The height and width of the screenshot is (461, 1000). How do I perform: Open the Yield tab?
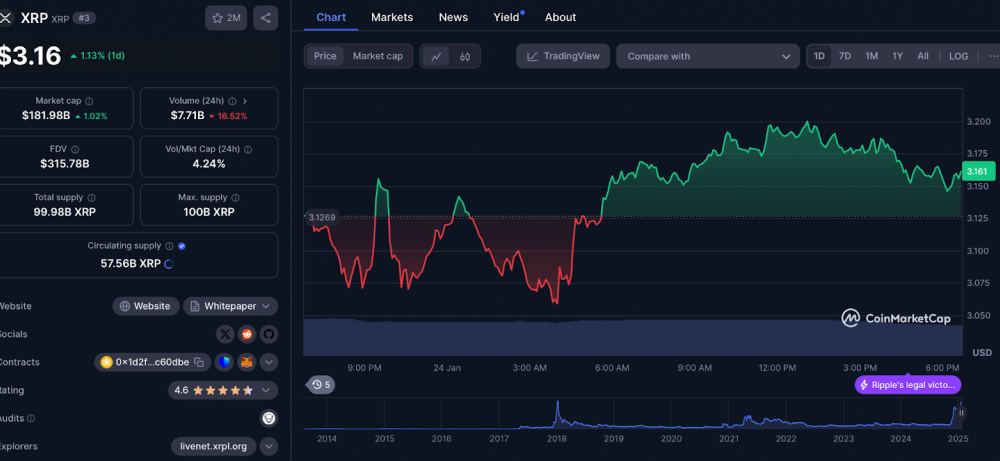click(x=506, y=17)
